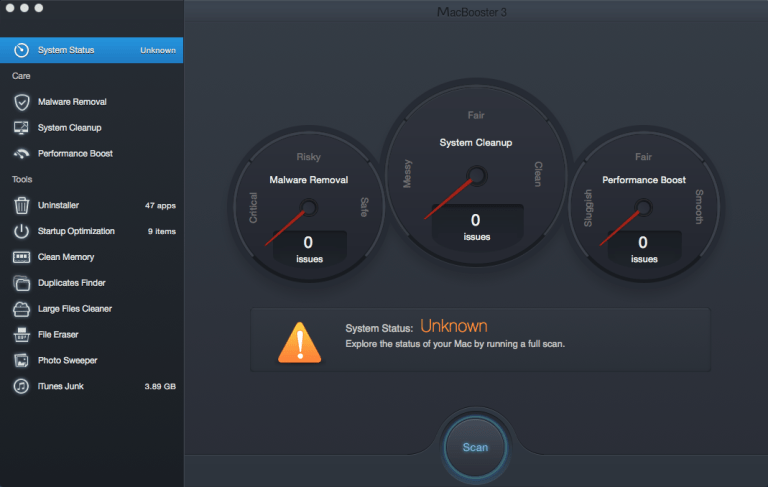The height and width of the screenshot is (487, 768).
Task: Click the 'System Status:' label in panel
Action: 379,328
